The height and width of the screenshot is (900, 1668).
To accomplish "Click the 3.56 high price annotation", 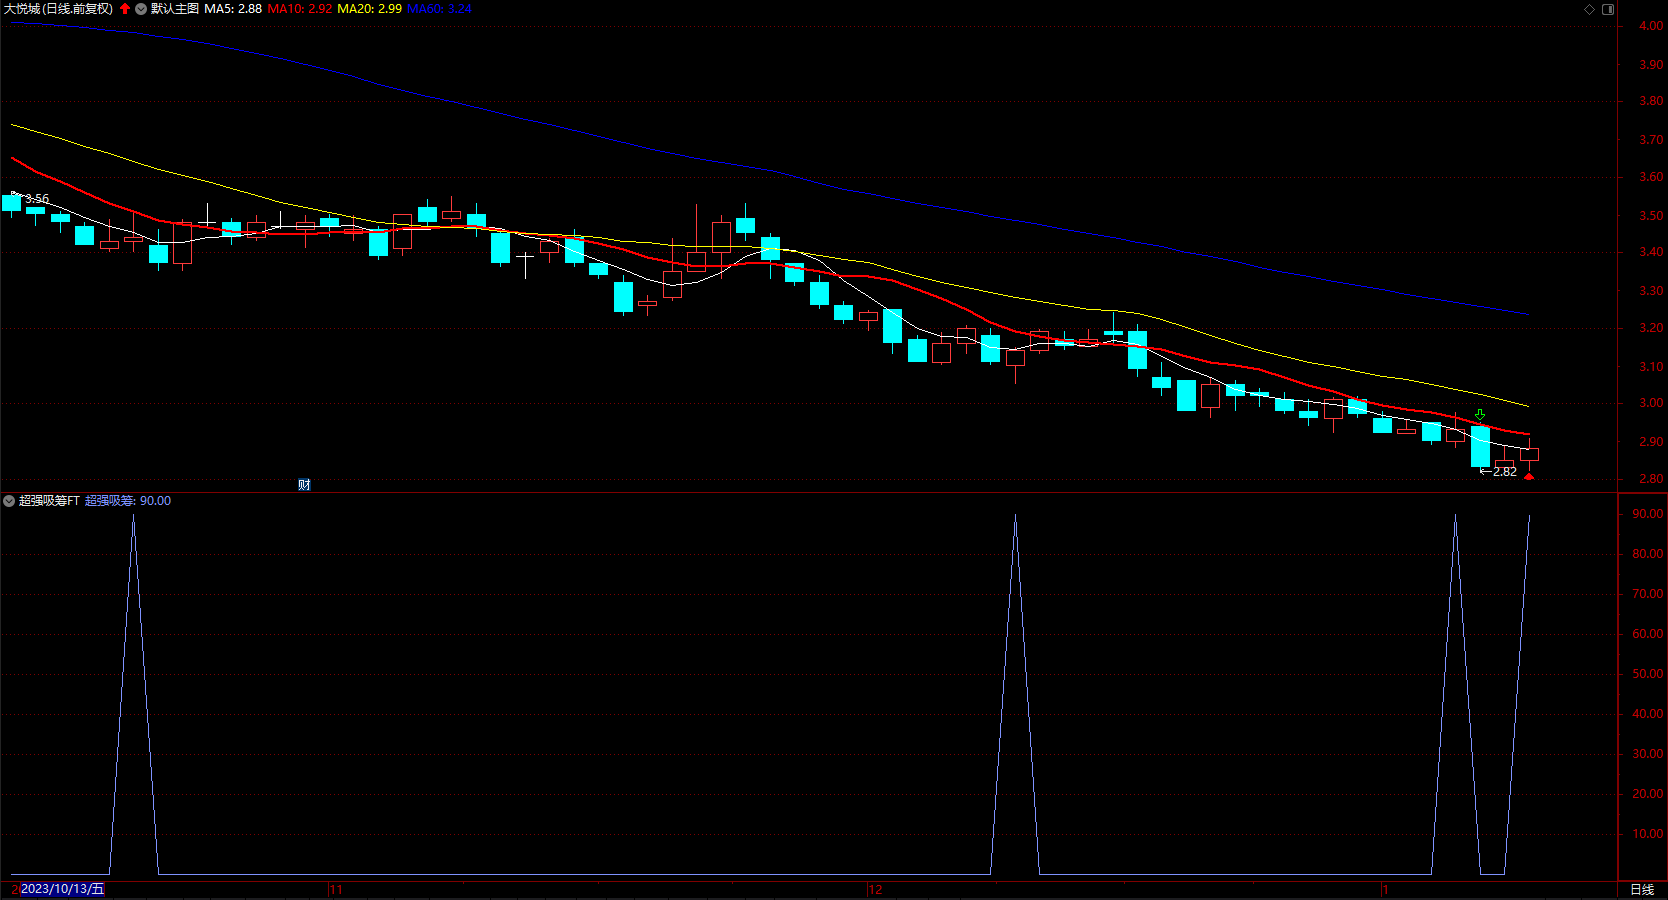I will point(37,199).
